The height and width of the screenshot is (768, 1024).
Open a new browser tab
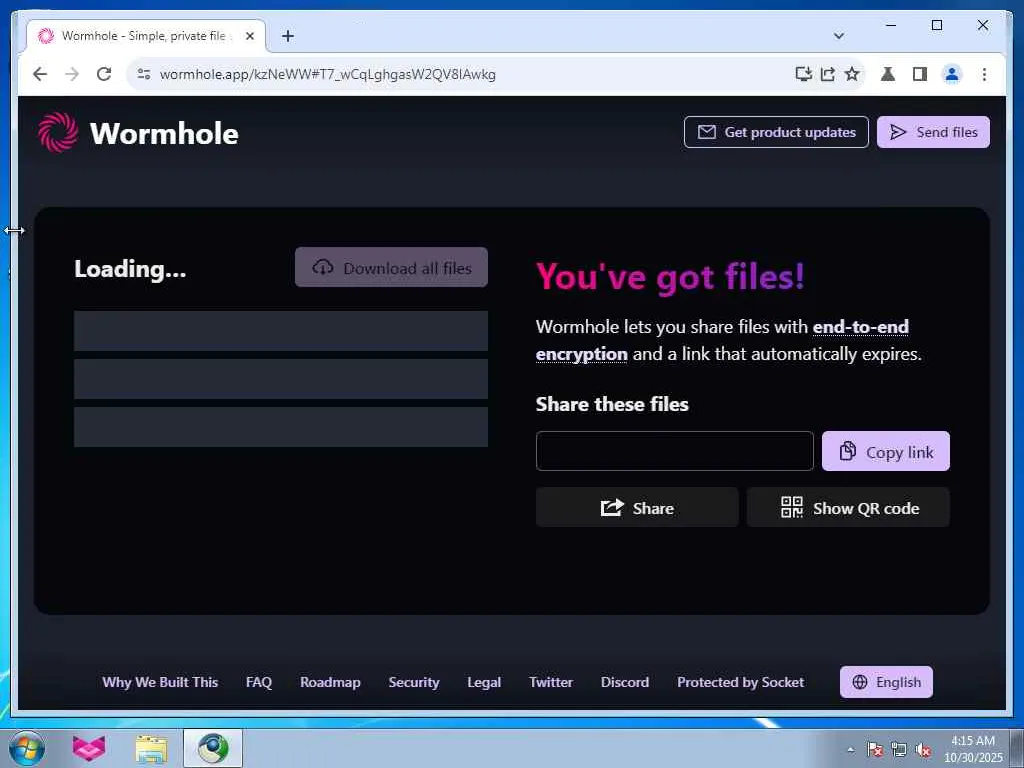point(288,36)
